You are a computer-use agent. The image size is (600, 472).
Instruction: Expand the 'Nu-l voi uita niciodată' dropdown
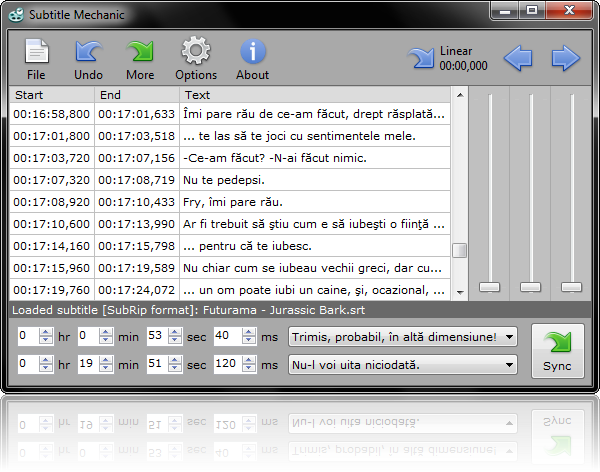(x=509, y=365)
